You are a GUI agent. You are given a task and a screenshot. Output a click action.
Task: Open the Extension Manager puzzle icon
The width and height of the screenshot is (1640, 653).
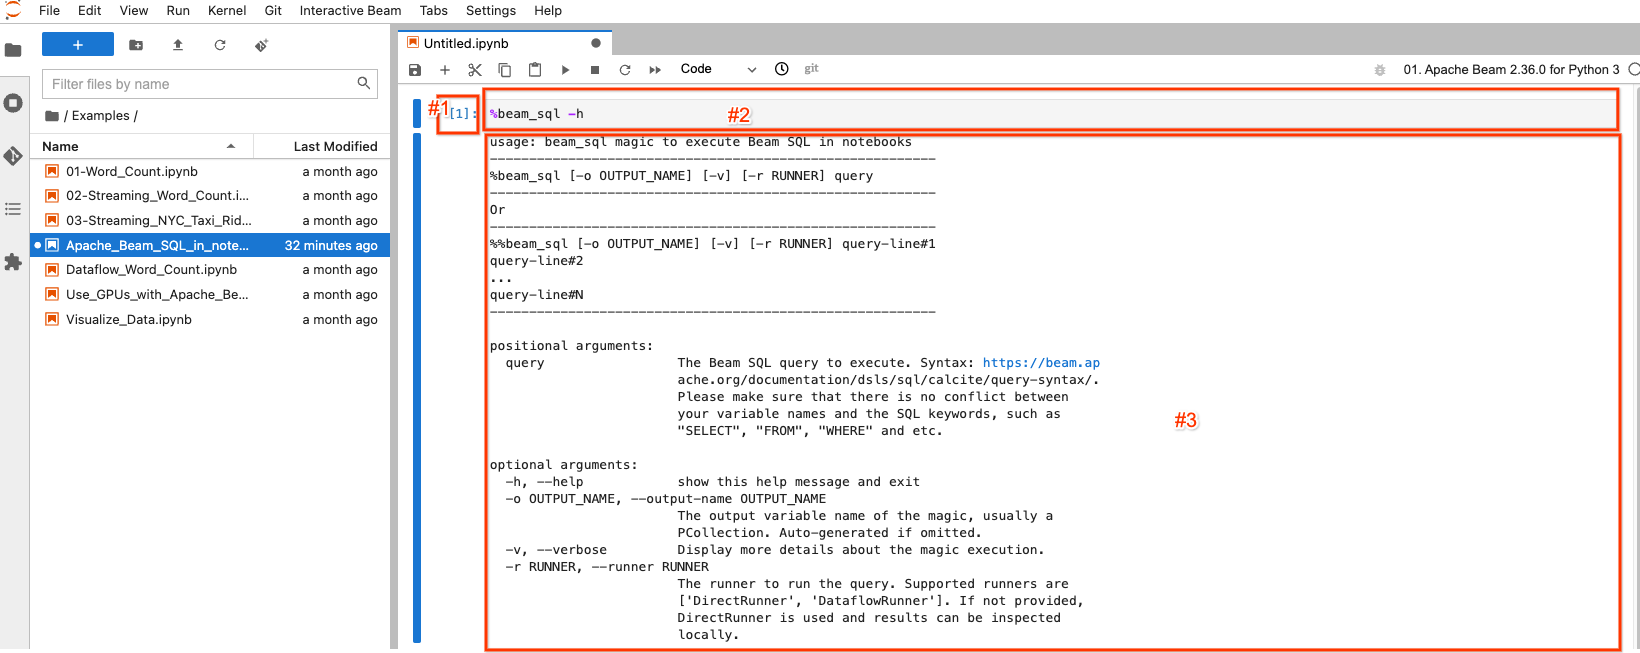pos(13,262)
